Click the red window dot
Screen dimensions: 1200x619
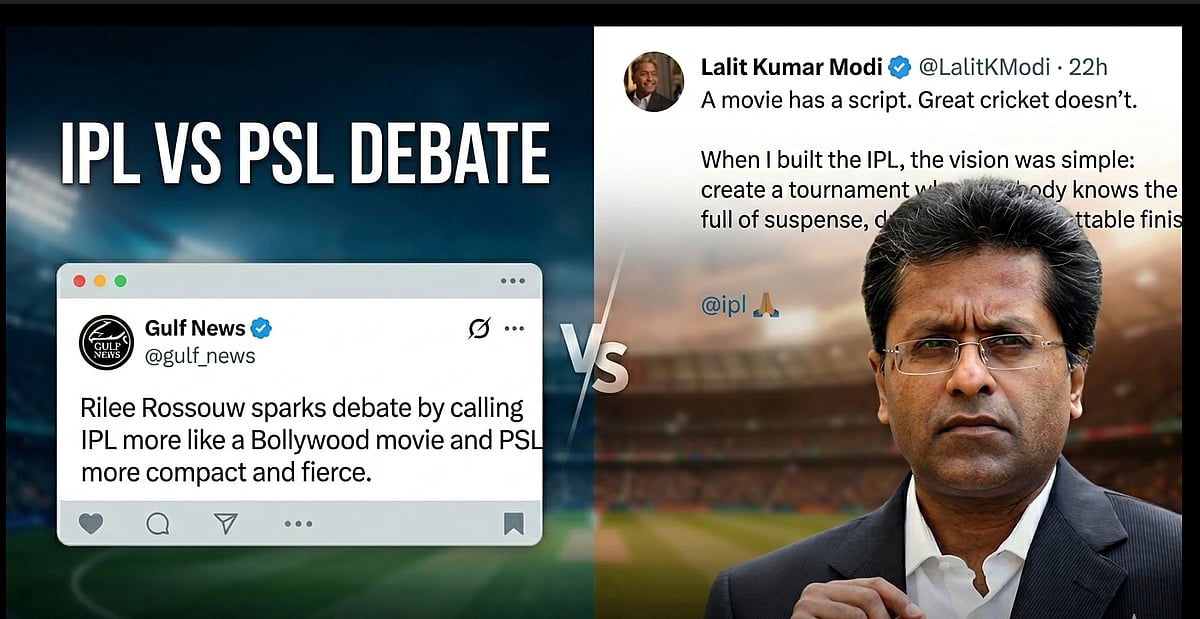pyautogui.click(x=79, y=281)
